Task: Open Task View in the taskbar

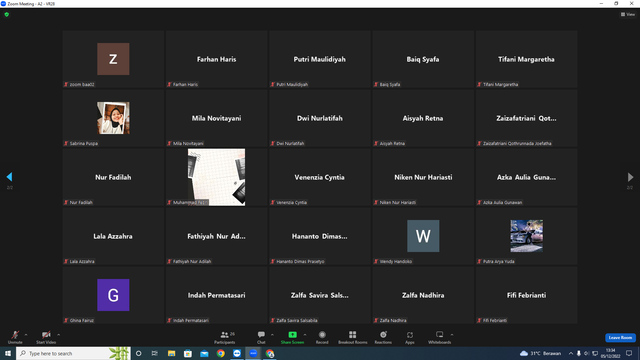Action: tap(155, 353)
